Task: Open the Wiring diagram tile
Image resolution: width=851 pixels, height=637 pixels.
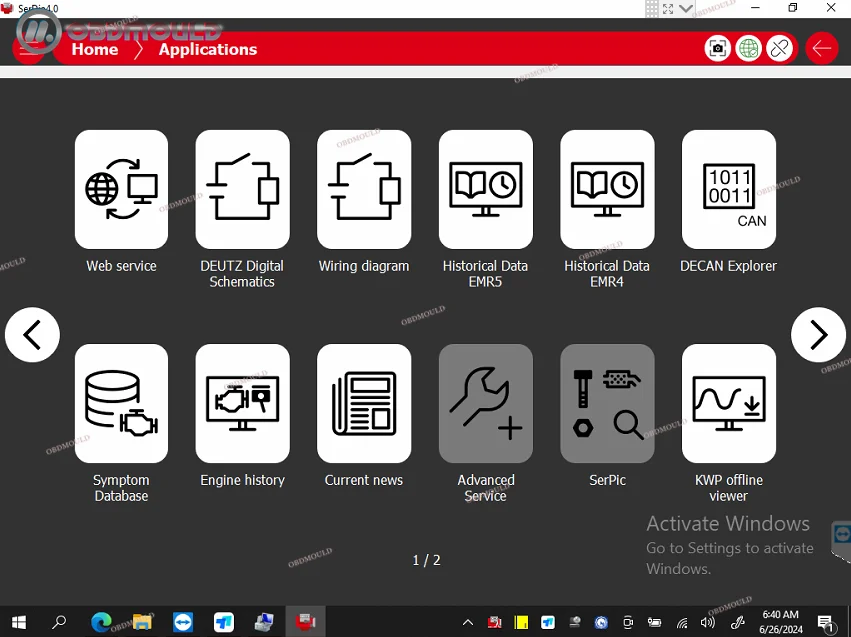Action: (x=364, y=189)
